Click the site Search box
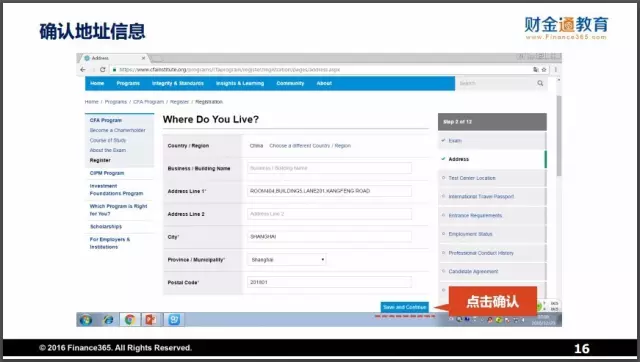Screen dimensions: 640x362 [497, 83]
